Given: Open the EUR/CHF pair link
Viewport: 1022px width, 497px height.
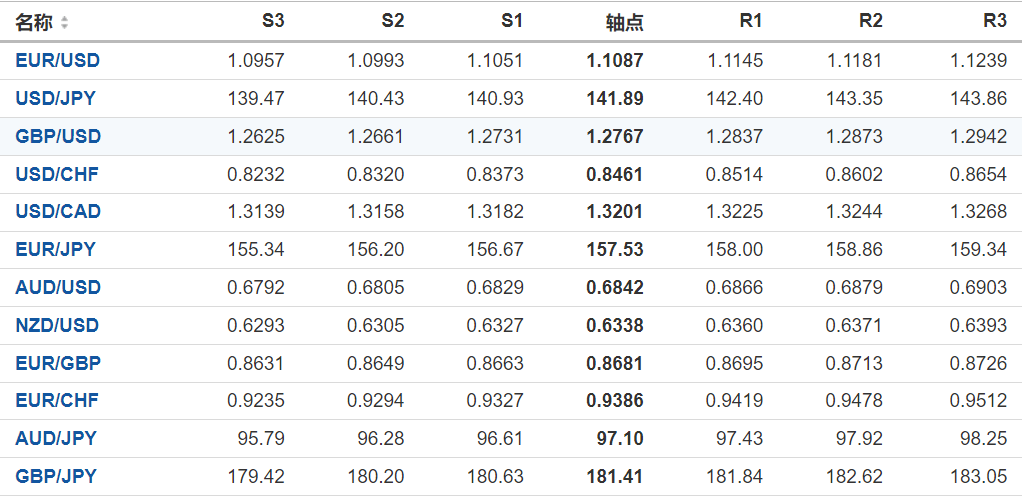Looking at the screenshot, I should [57, 400].
